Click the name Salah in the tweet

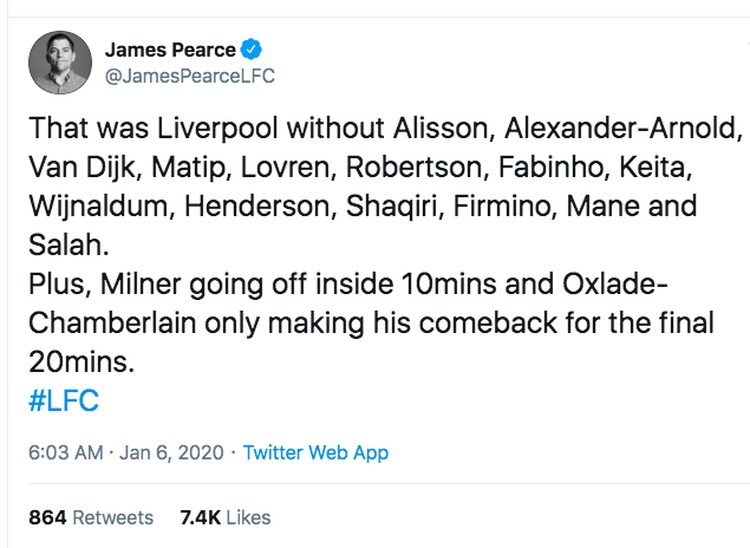pyautogui.click(x=62, y=246)
